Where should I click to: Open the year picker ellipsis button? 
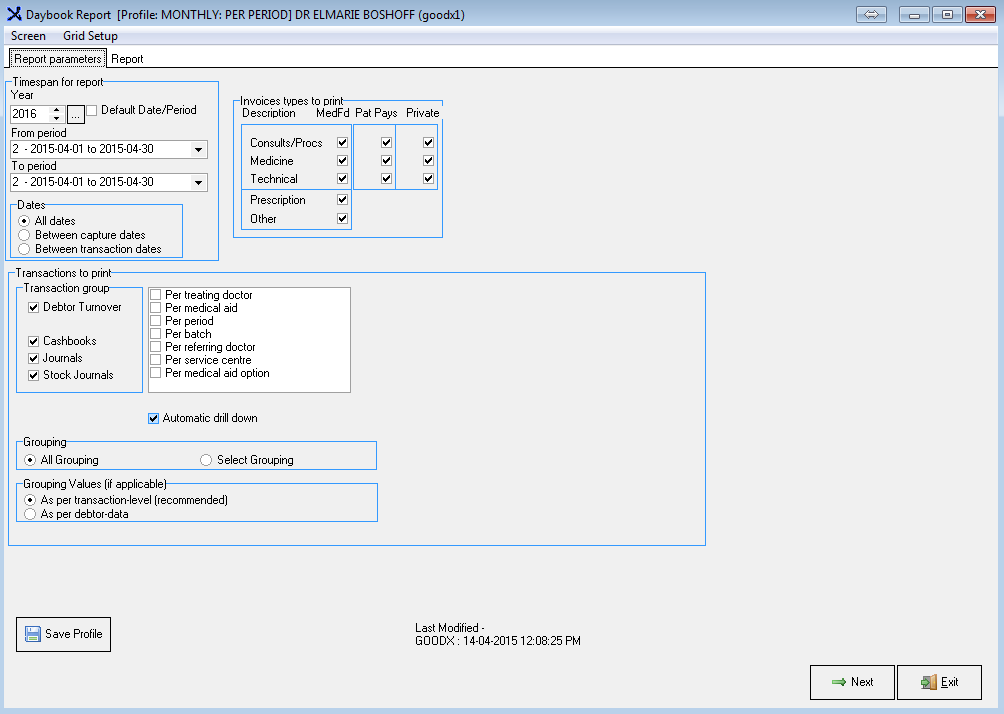coord(76,114)
